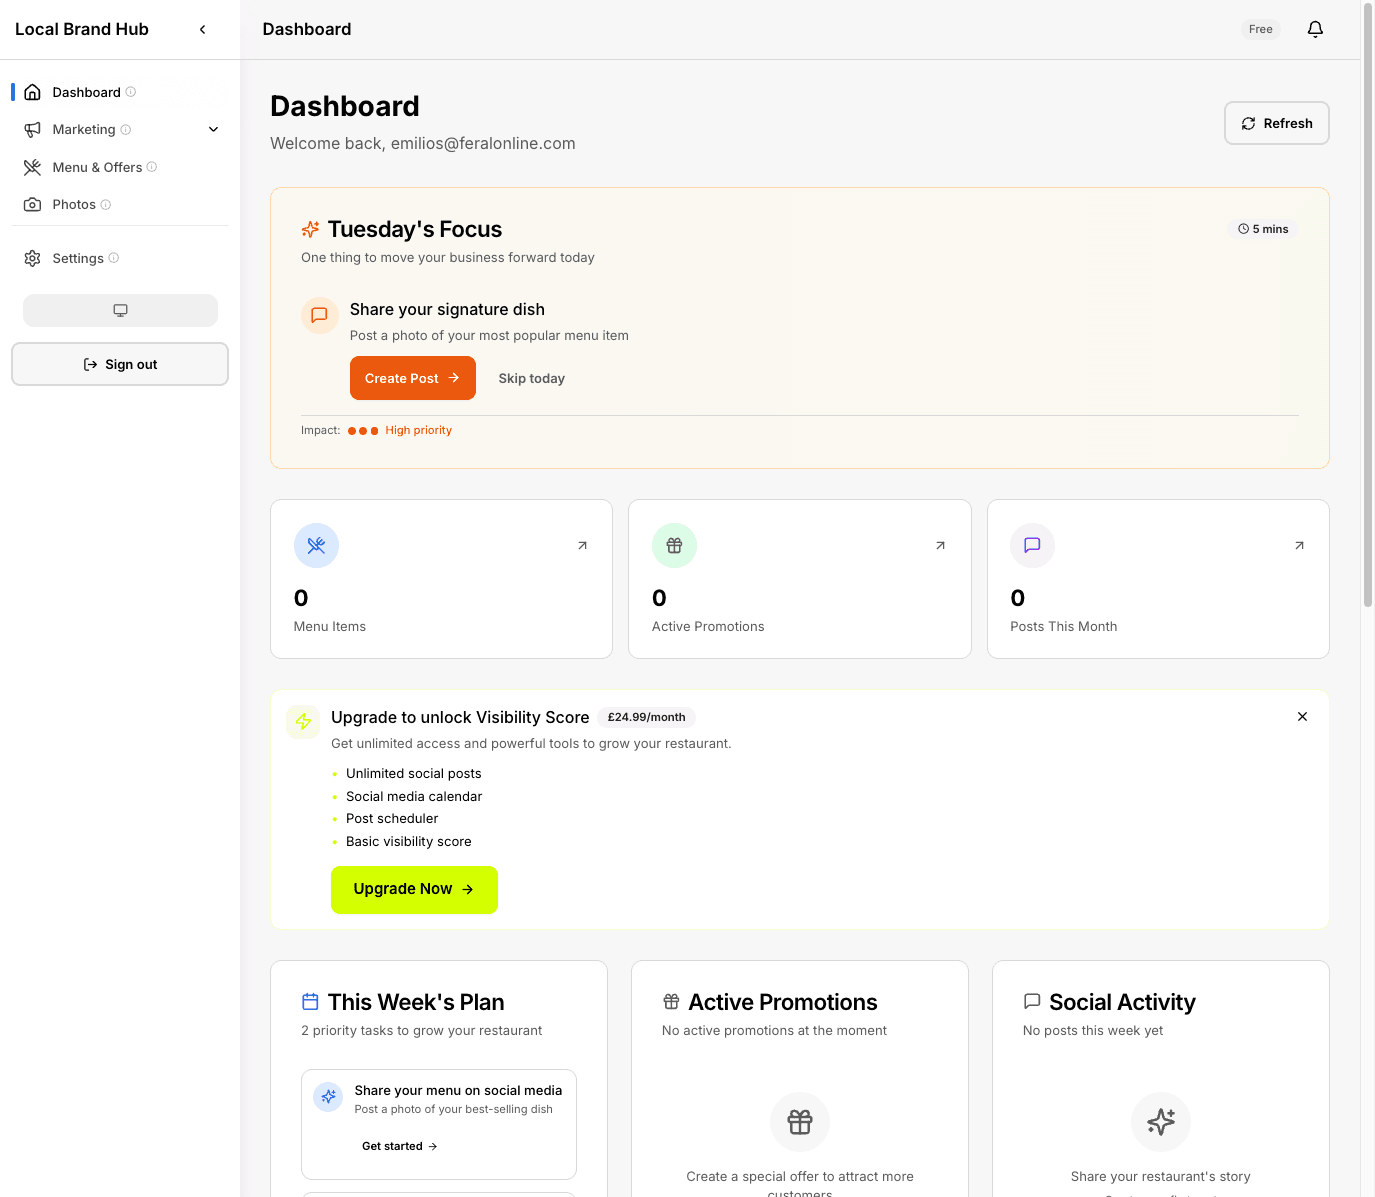Click the Marketing megaphone icon
This screenshot has width=1375, height=1197.
[x=33, y=129]
